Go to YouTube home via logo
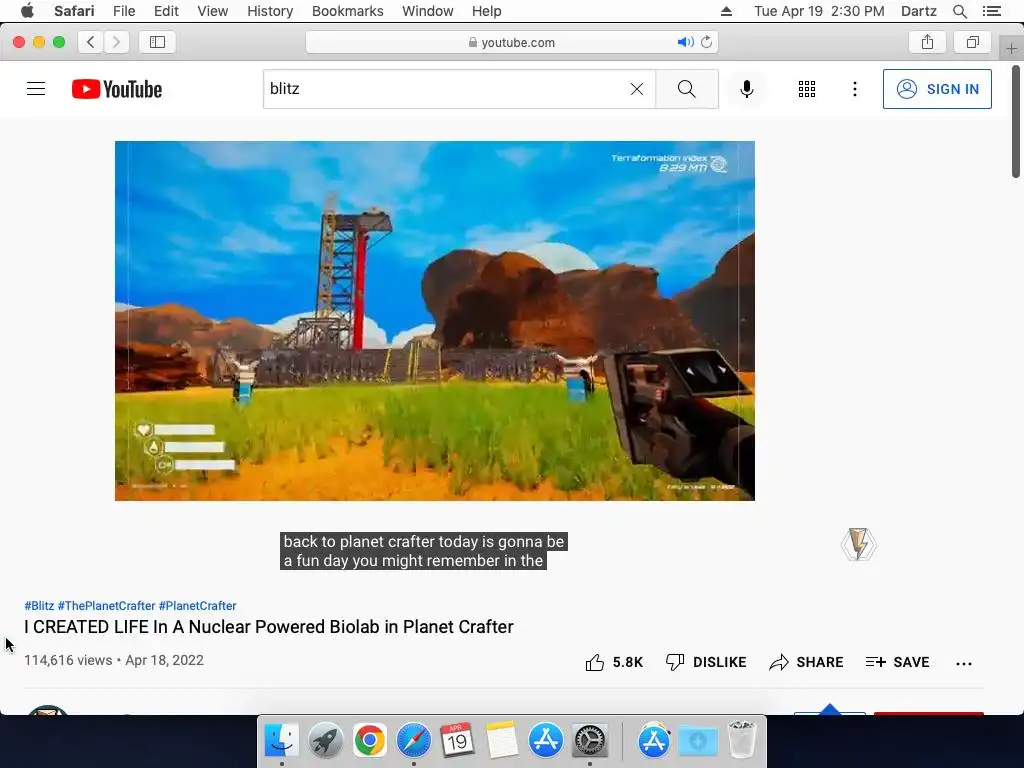Viewport: 1024px width, 768px height. click(x=117, y=89)
